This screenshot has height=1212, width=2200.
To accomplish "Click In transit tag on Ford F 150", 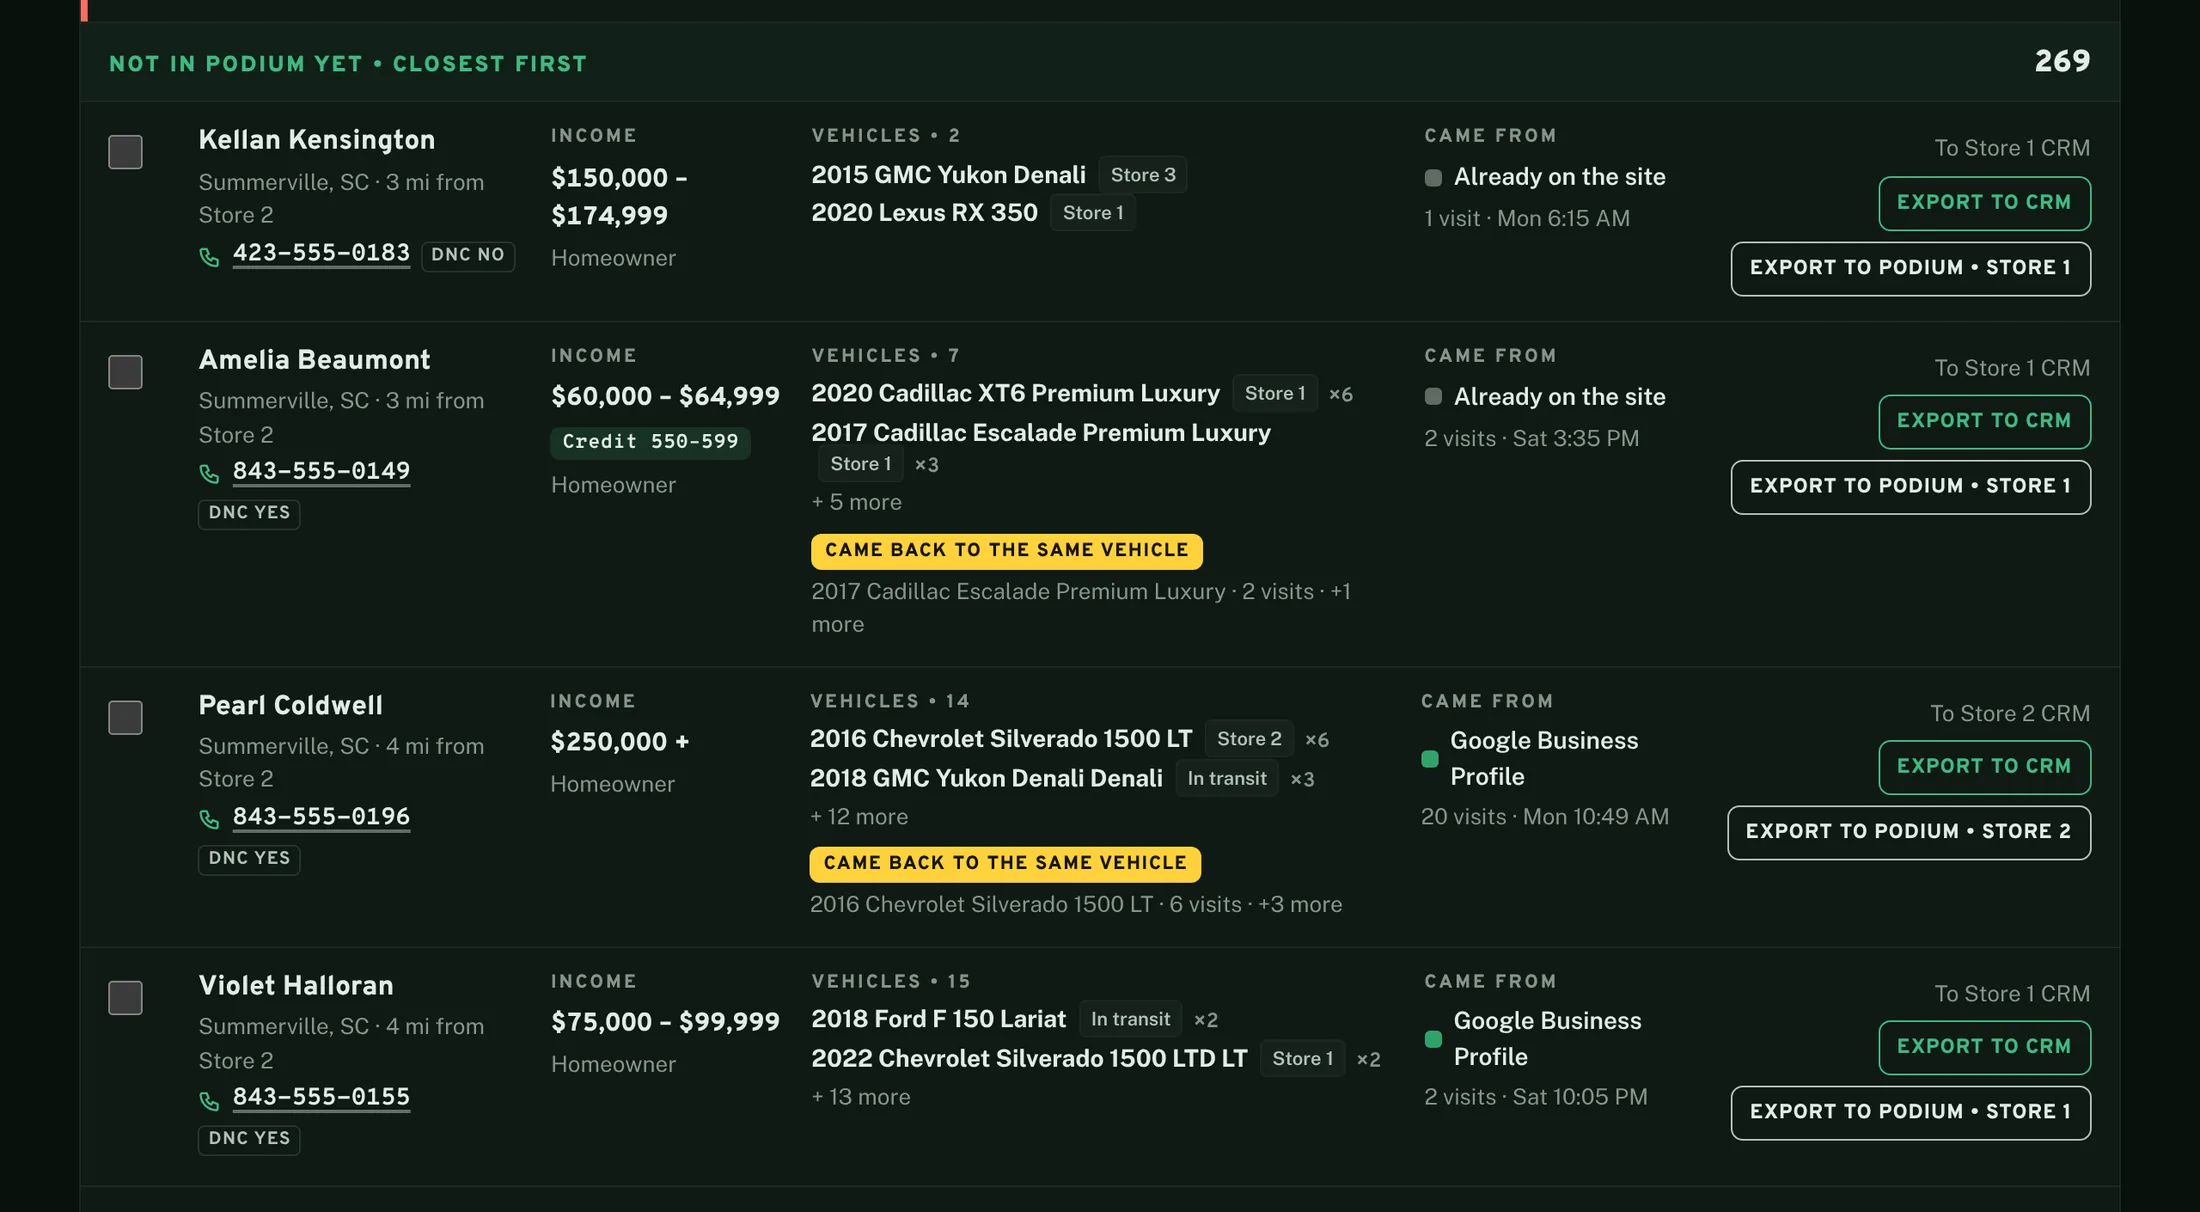I will [1130, 1019].
